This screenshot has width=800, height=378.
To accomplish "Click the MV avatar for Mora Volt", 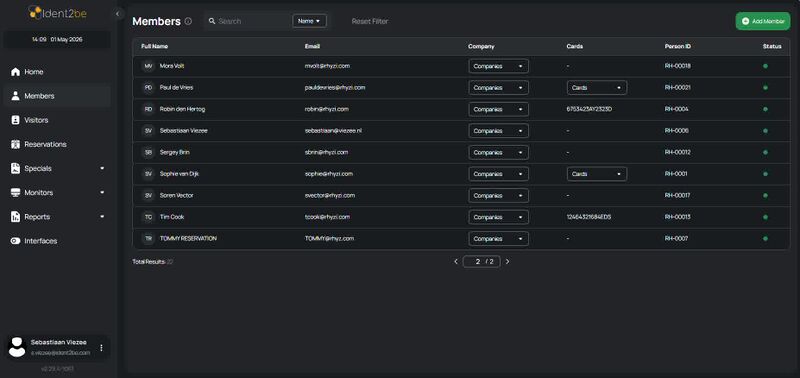I will click(x=148, y=66).
